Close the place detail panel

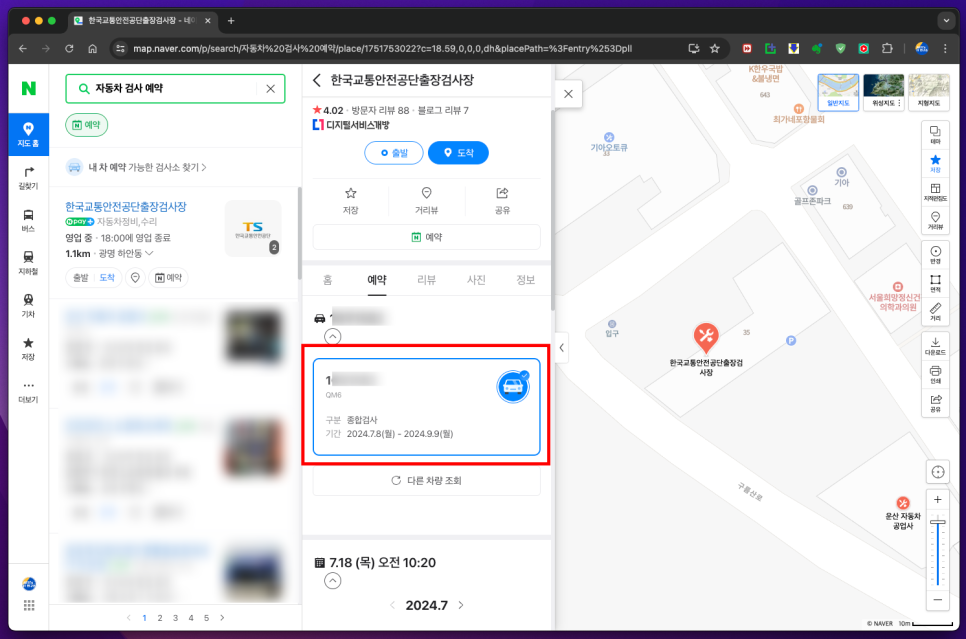568,94
